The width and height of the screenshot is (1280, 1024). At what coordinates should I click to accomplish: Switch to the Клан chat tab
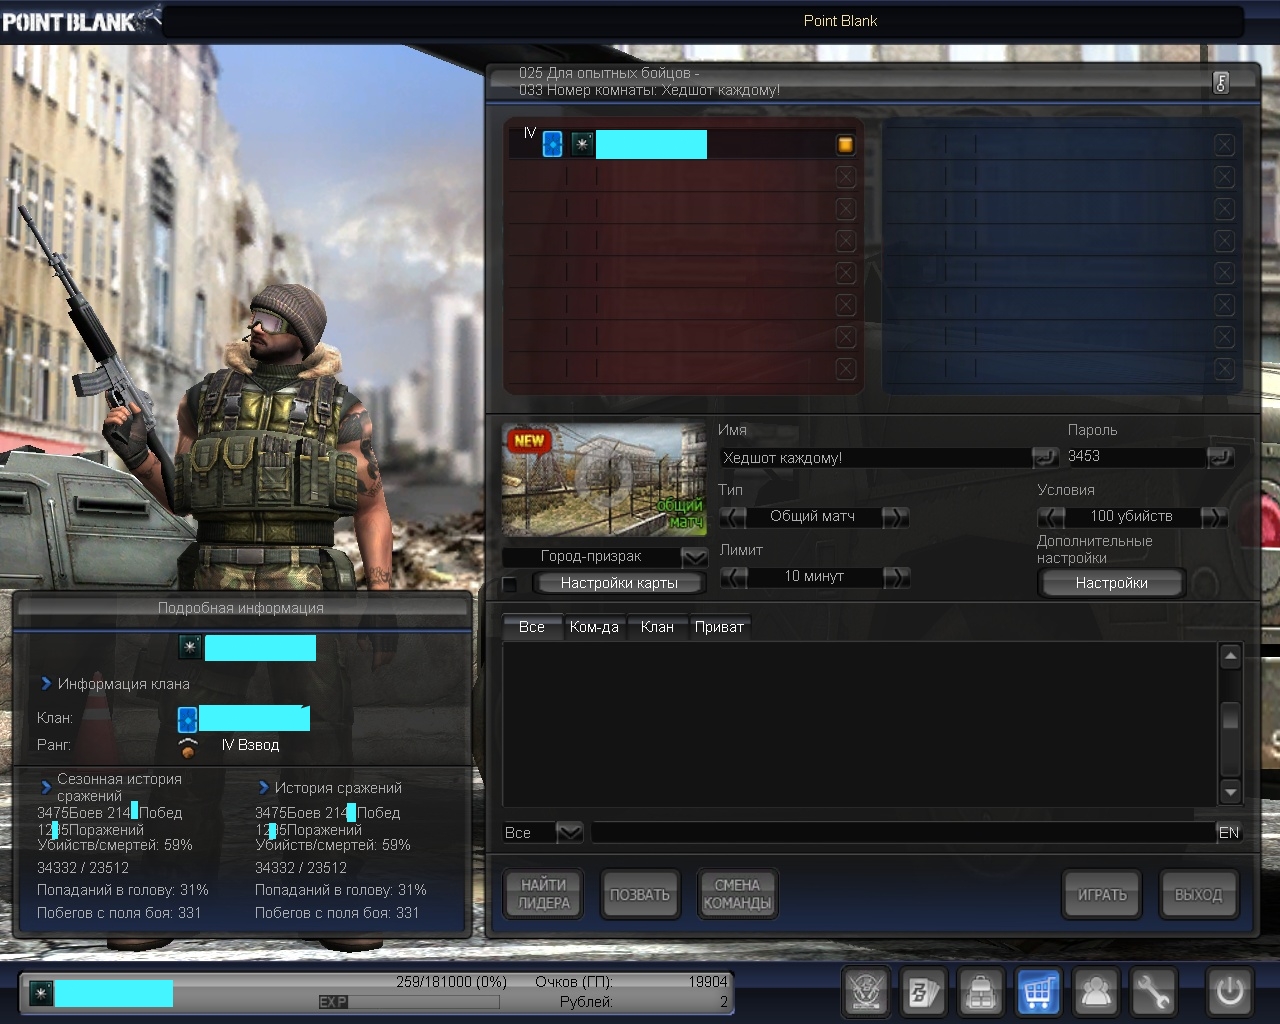pyautogui.click(x=657, y=627)
